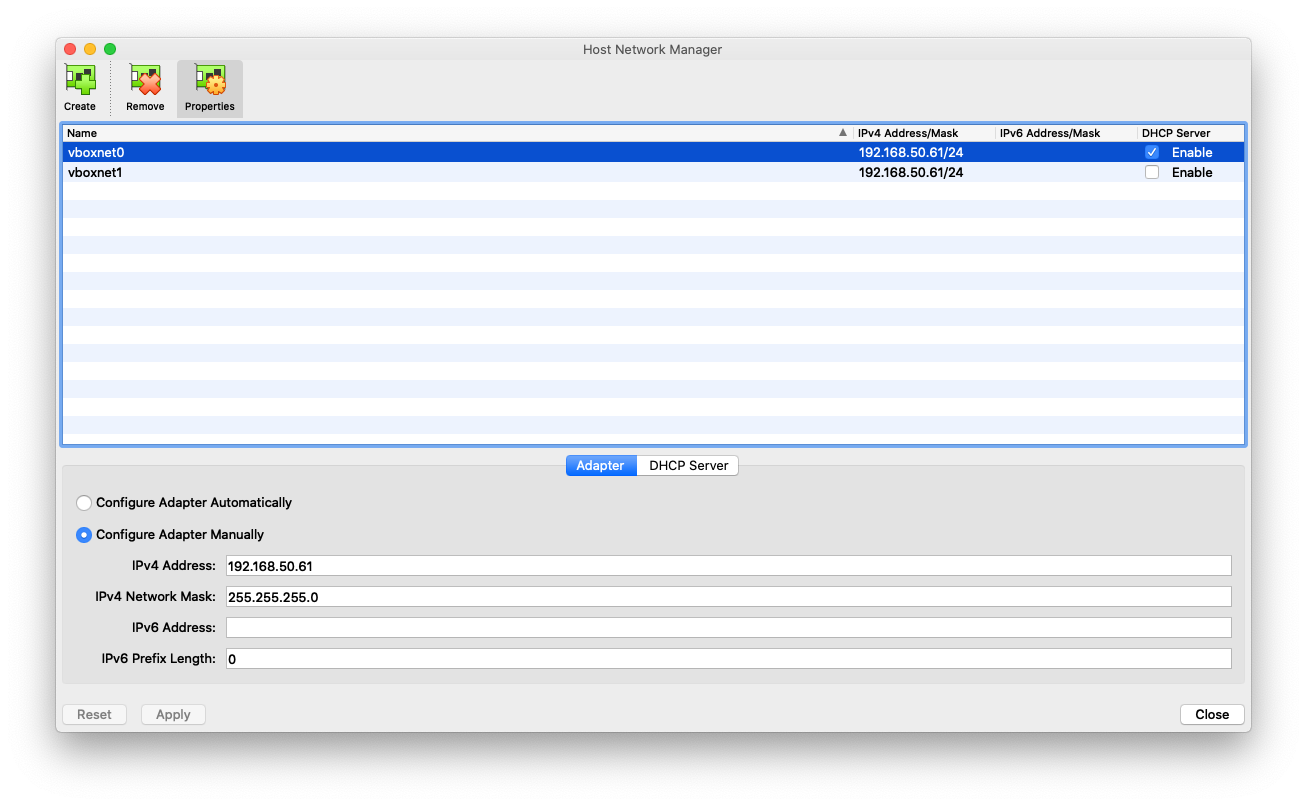Uncheck DHCP Server Enable for vboxnet0
The image size is (1307, 806).
click(1152, 152)
